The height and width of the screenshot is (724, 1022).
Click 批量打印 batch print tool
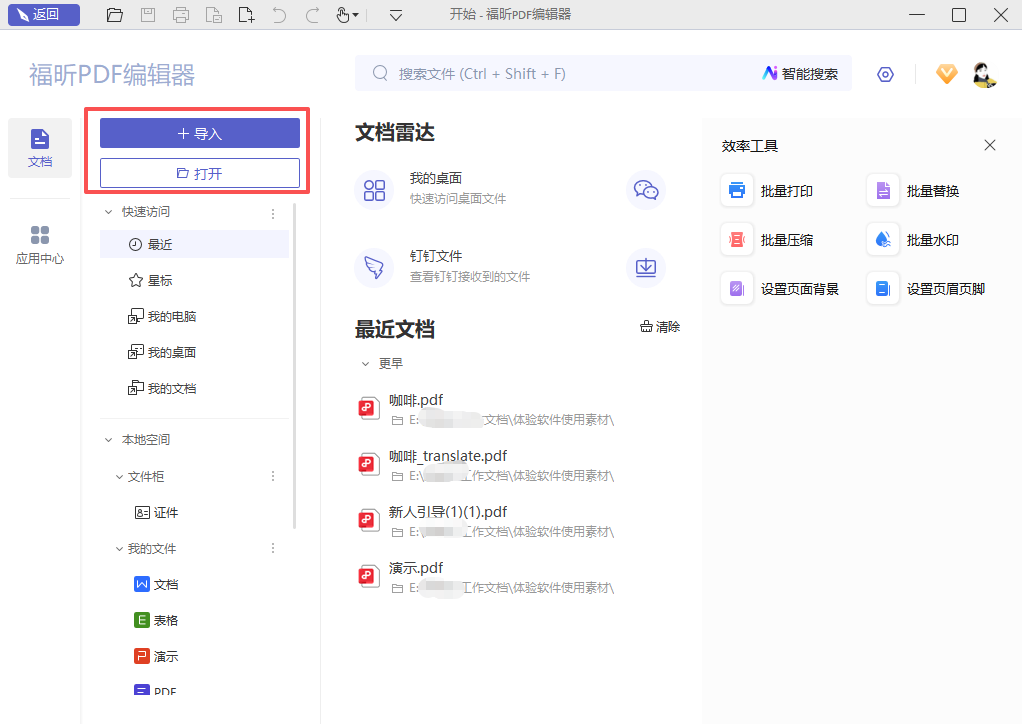click(x=767, y=191)
